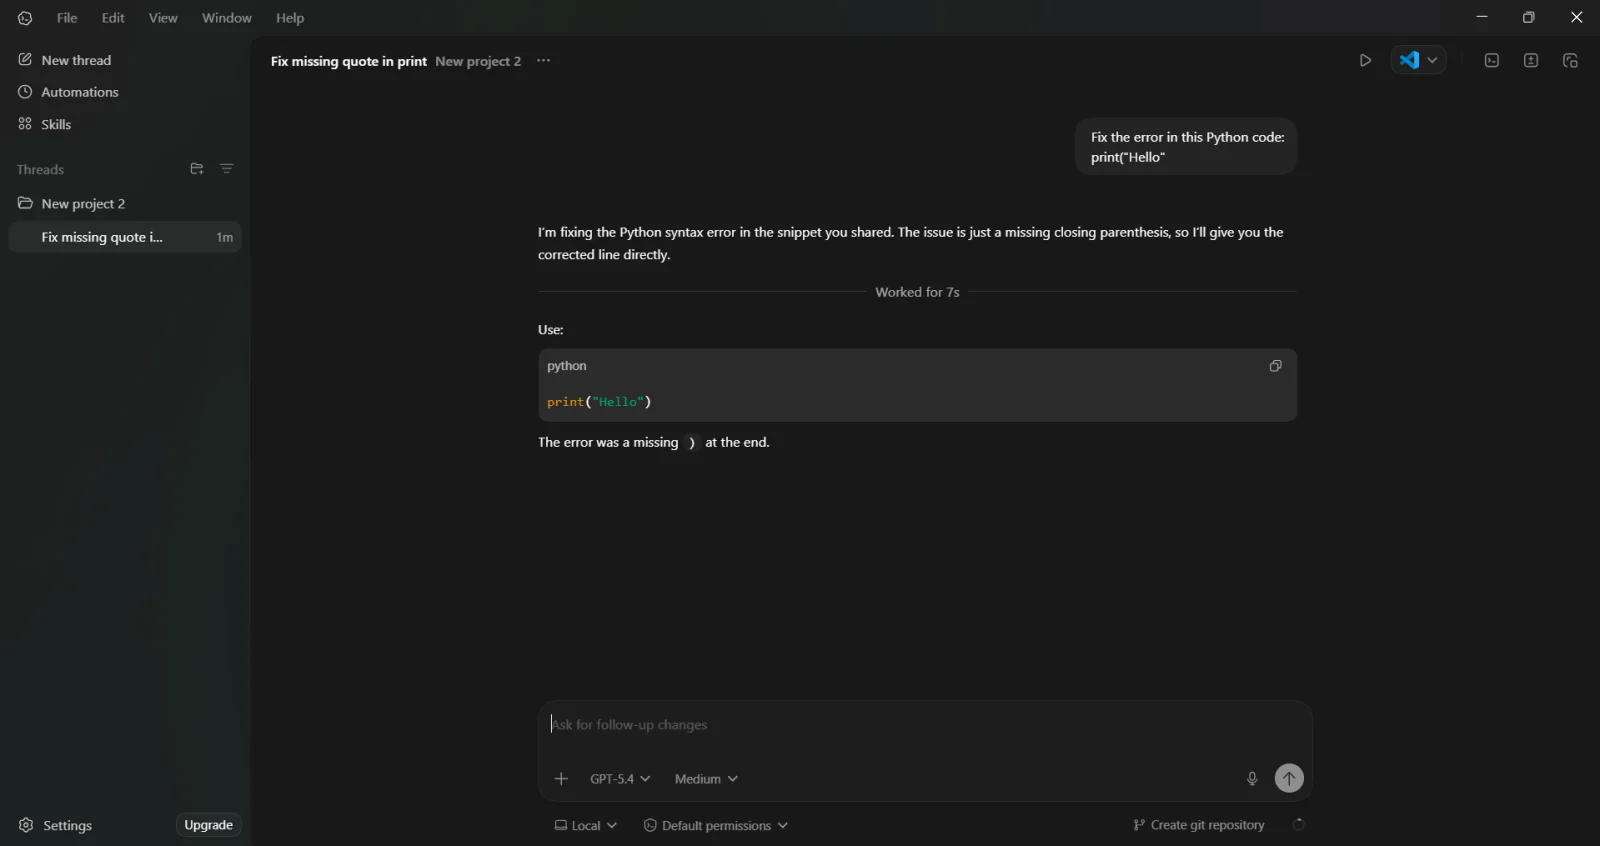Restore down the window

coord(1529,17)
